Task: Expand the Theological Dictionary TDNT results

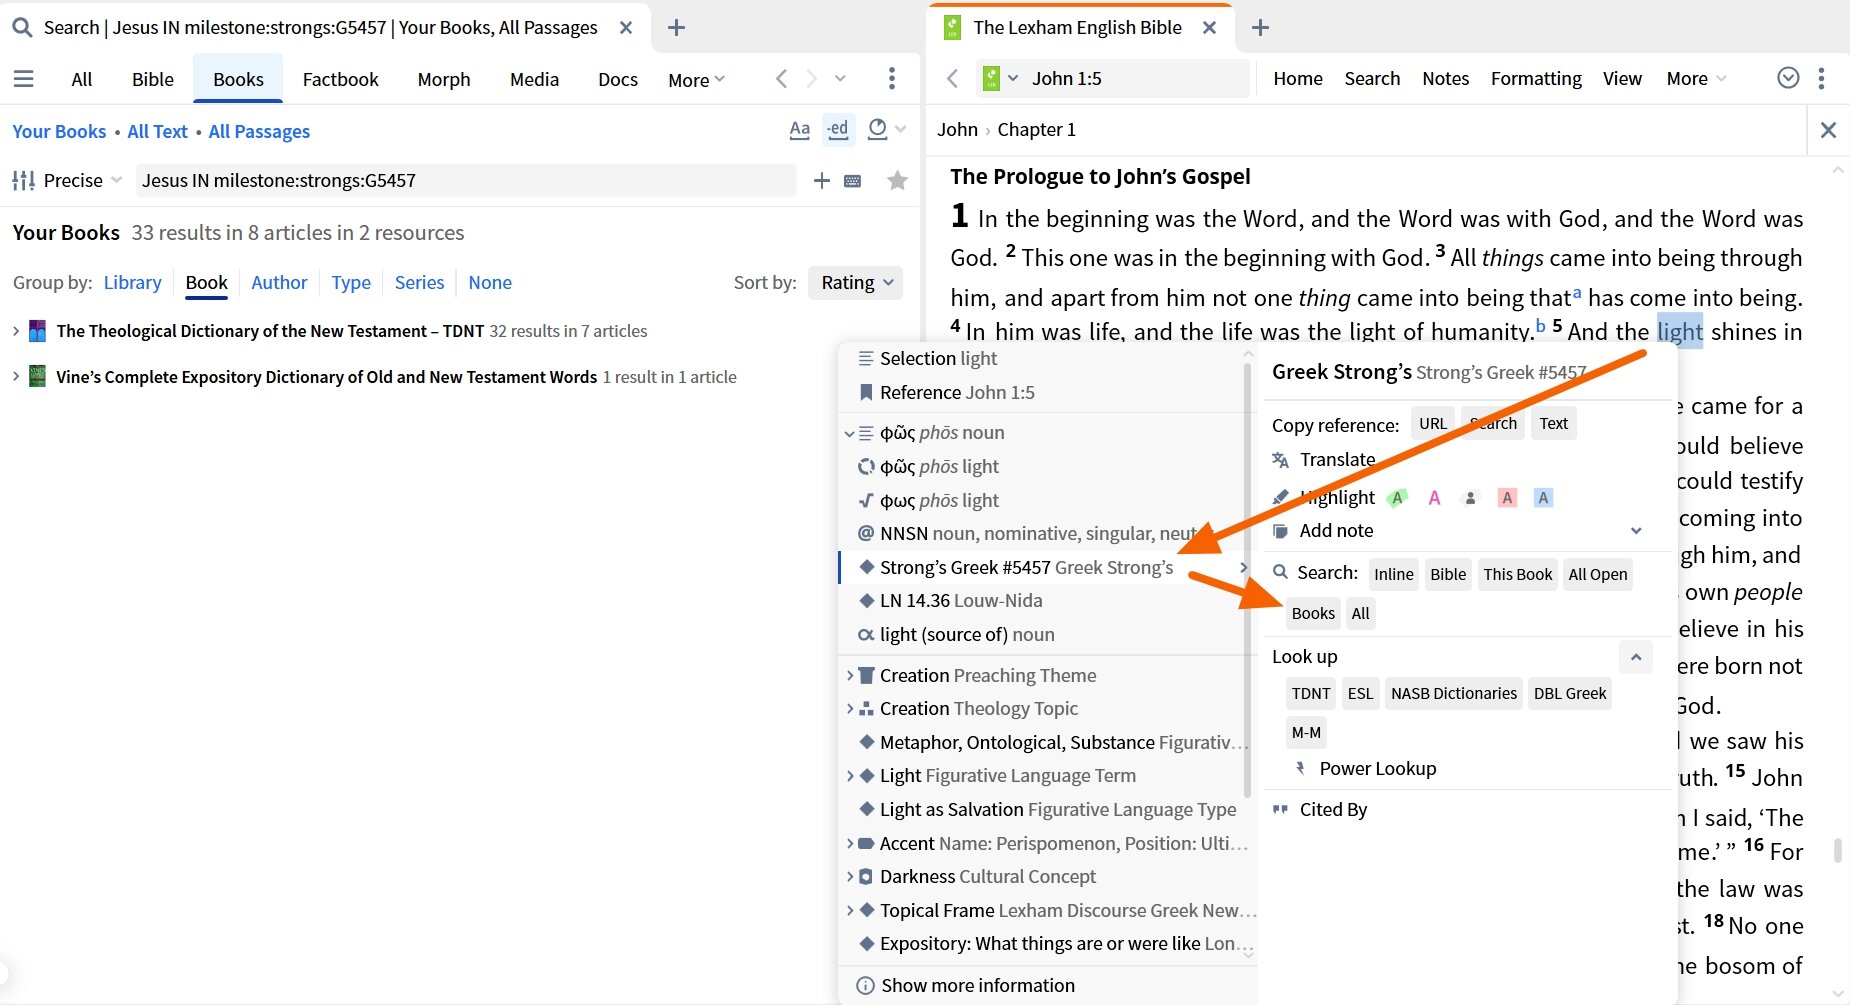Action: (16, 331)
